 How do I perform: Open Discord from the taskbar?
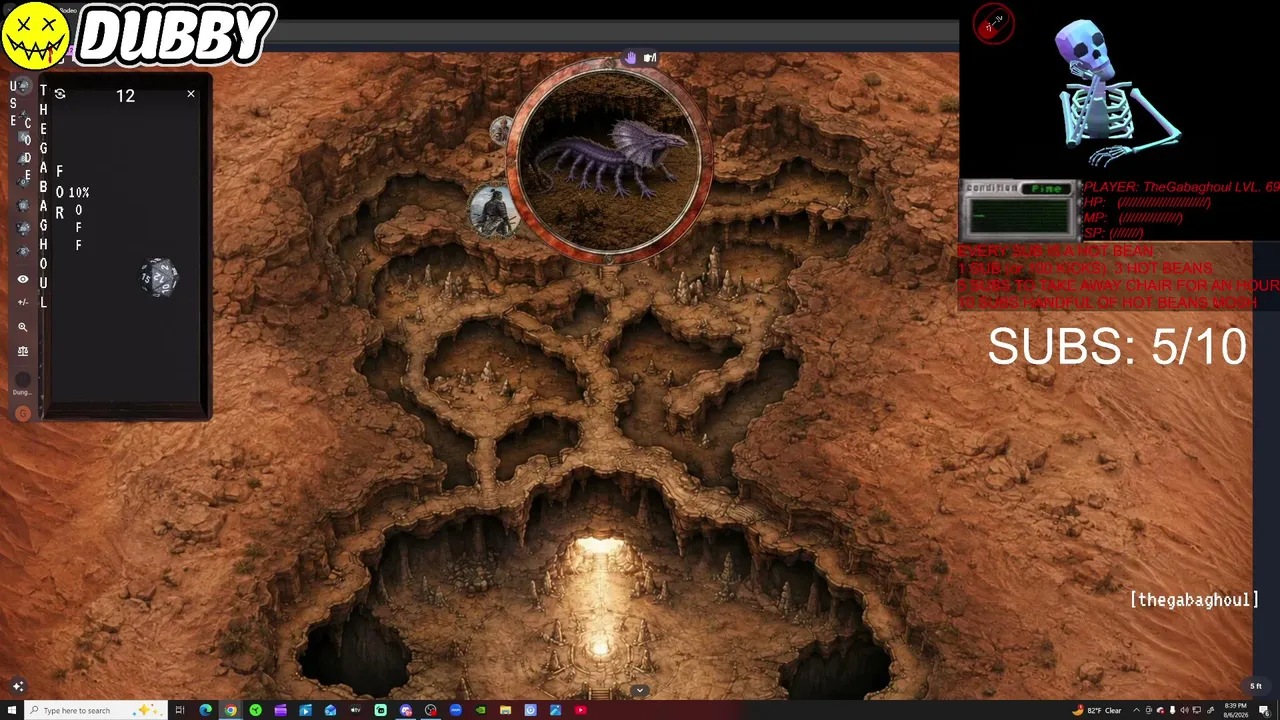click(405, 710)
